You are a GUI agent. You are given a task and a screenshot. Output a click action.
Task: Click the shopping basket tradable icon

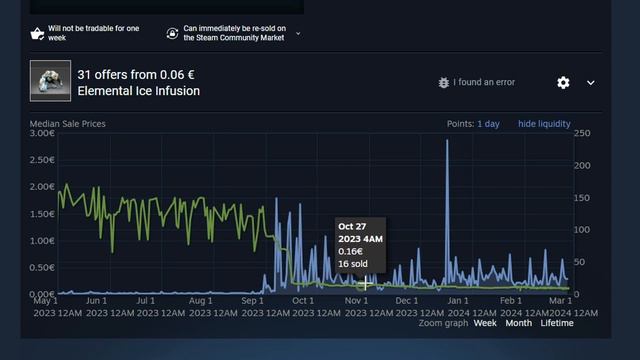37,33
